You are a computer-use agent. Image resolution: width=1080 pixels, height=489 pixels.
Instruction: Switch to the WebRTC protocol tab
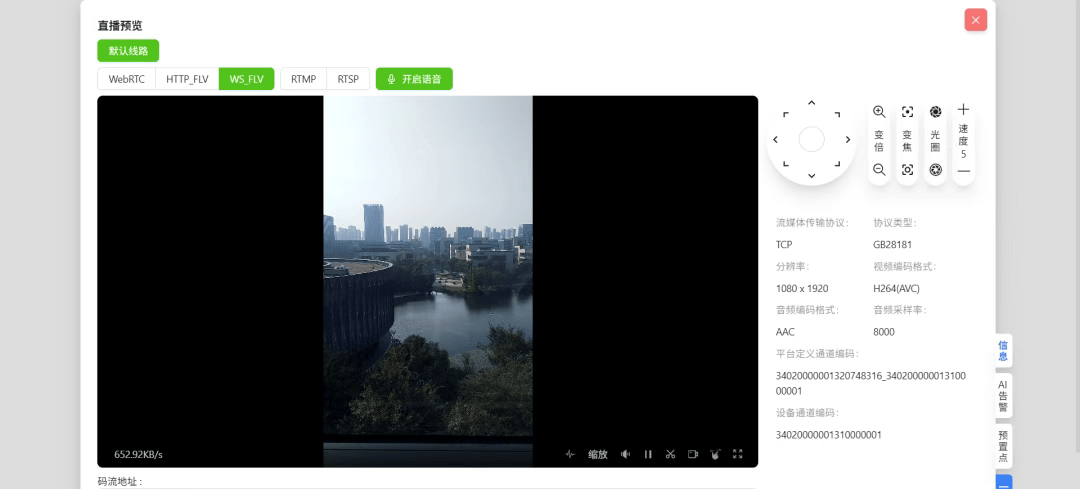(x=126, y=79)
